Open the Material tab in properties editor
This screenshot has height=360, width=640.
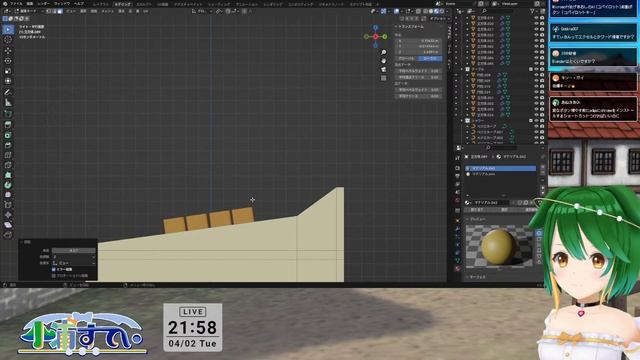click(458, 269)
